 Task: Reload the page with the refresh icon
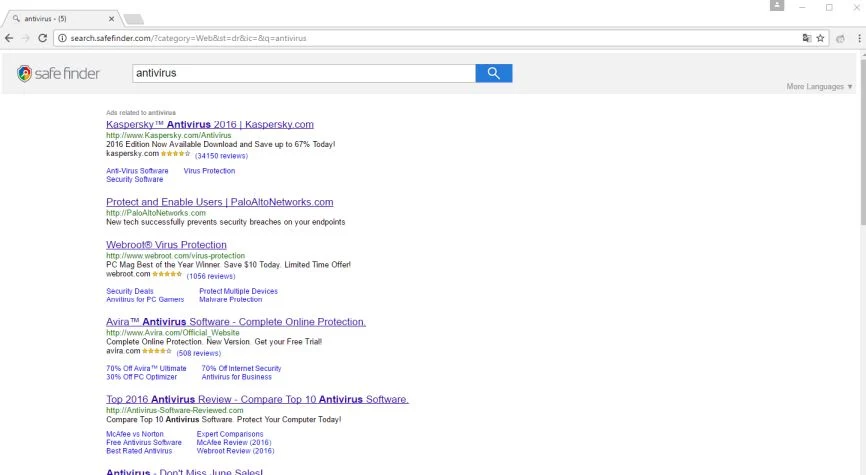[43, 38]
